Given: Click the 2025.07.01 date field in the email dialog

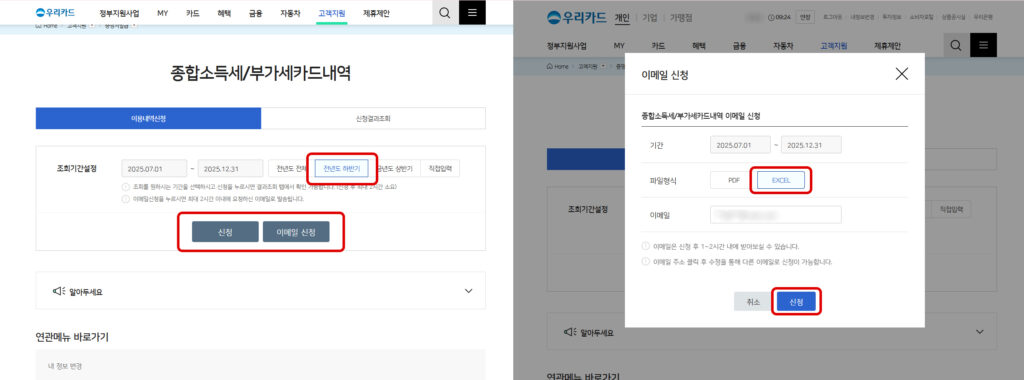Looking at the screenshot, I should click(x=741, y=144).
